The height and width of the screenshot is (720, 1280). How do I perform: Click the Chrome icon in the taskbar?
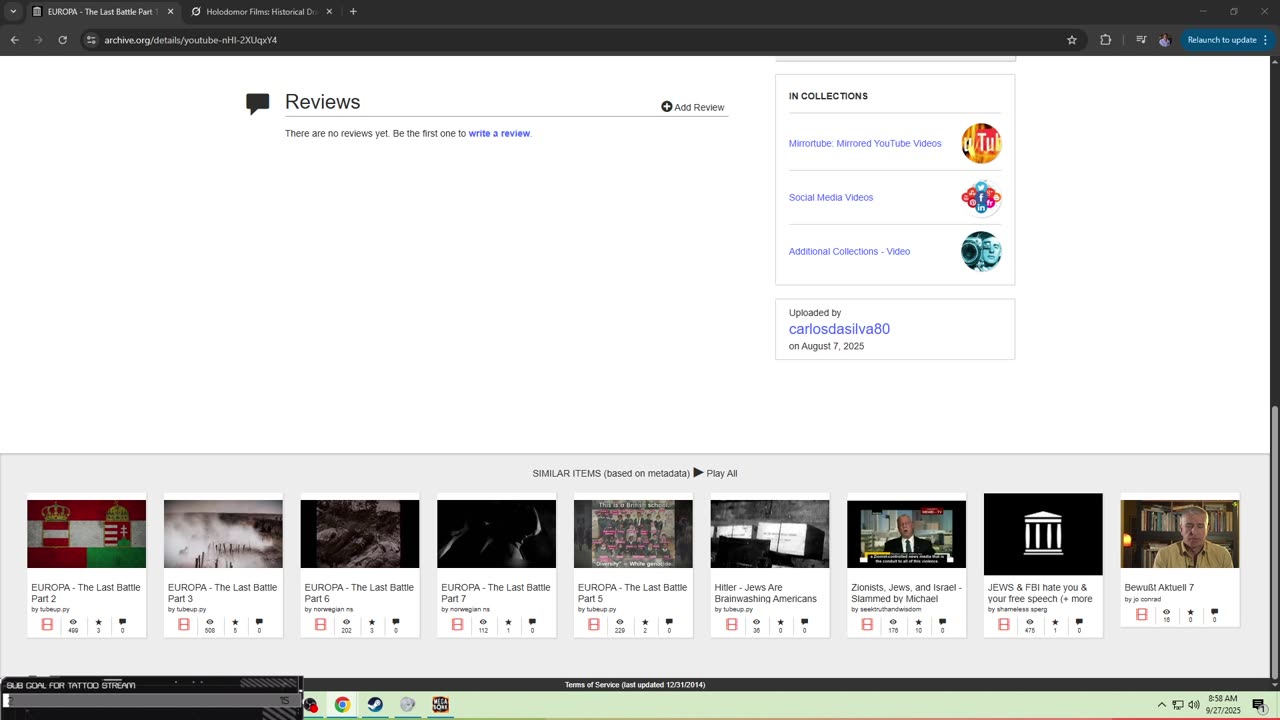tap(342, 705)
